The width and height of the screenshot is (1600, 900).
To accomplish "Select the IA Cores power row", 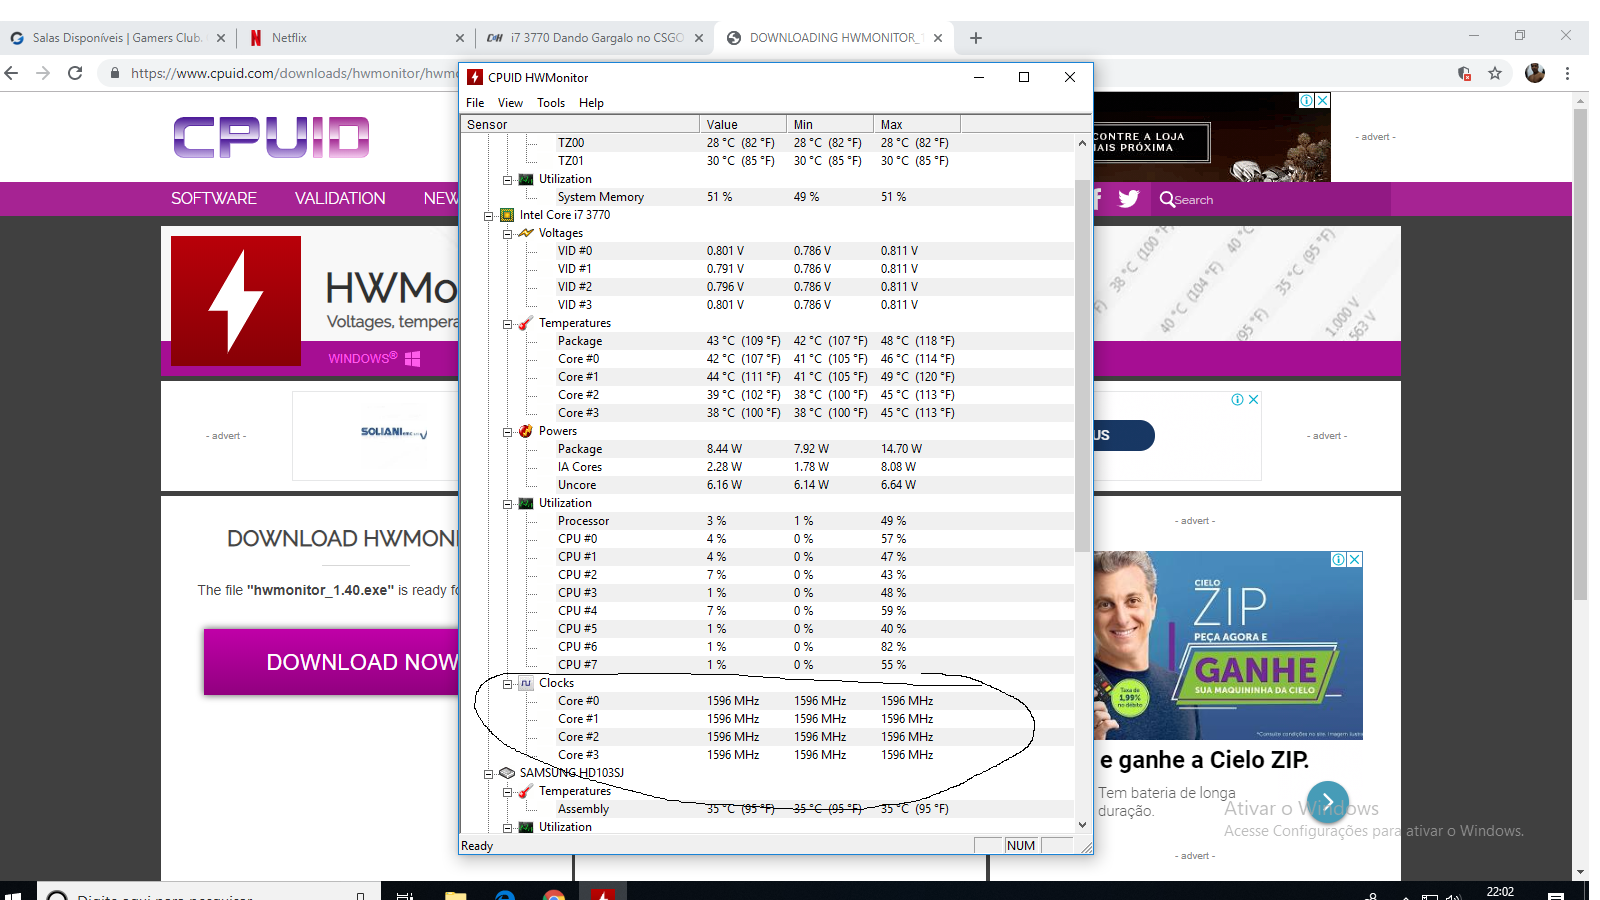I will 767,467.
